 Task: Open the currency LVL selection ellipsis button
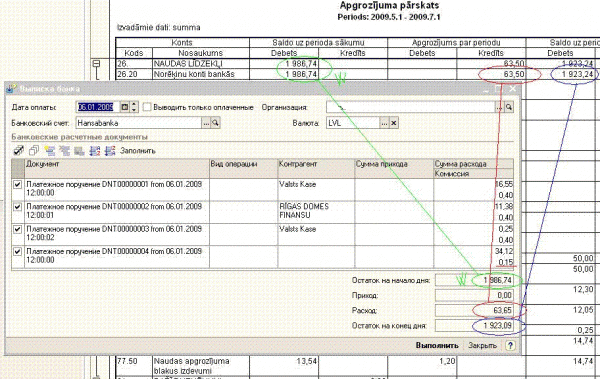point(384,123)
